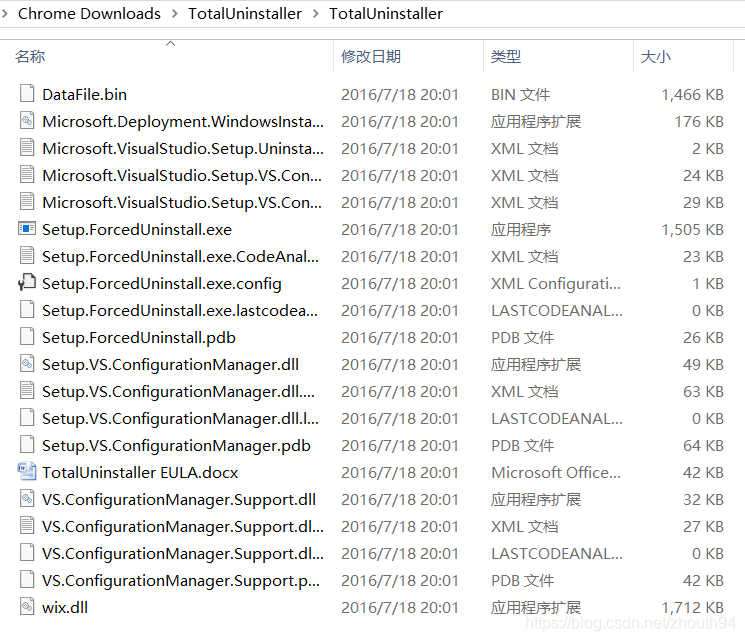Click the TotalUninstaller EULA.docx Word icon
Image resolution: width=745 pixels, height=641 pixels.
point(27,471)
